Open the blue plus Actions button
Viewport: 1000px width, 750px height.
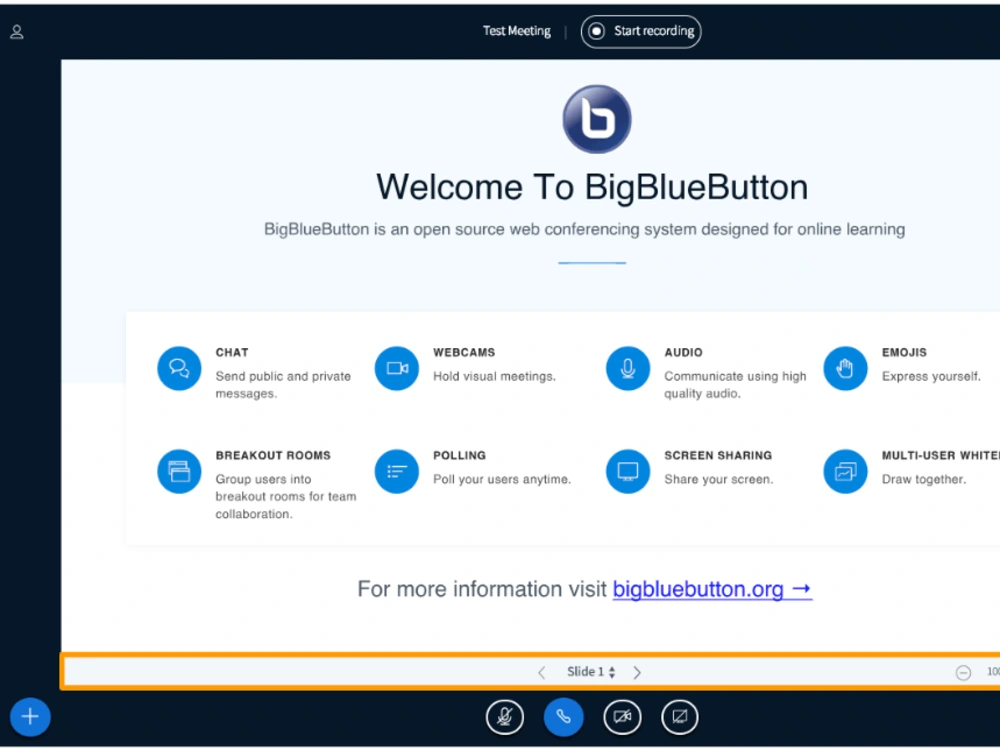tap(30, 717)
